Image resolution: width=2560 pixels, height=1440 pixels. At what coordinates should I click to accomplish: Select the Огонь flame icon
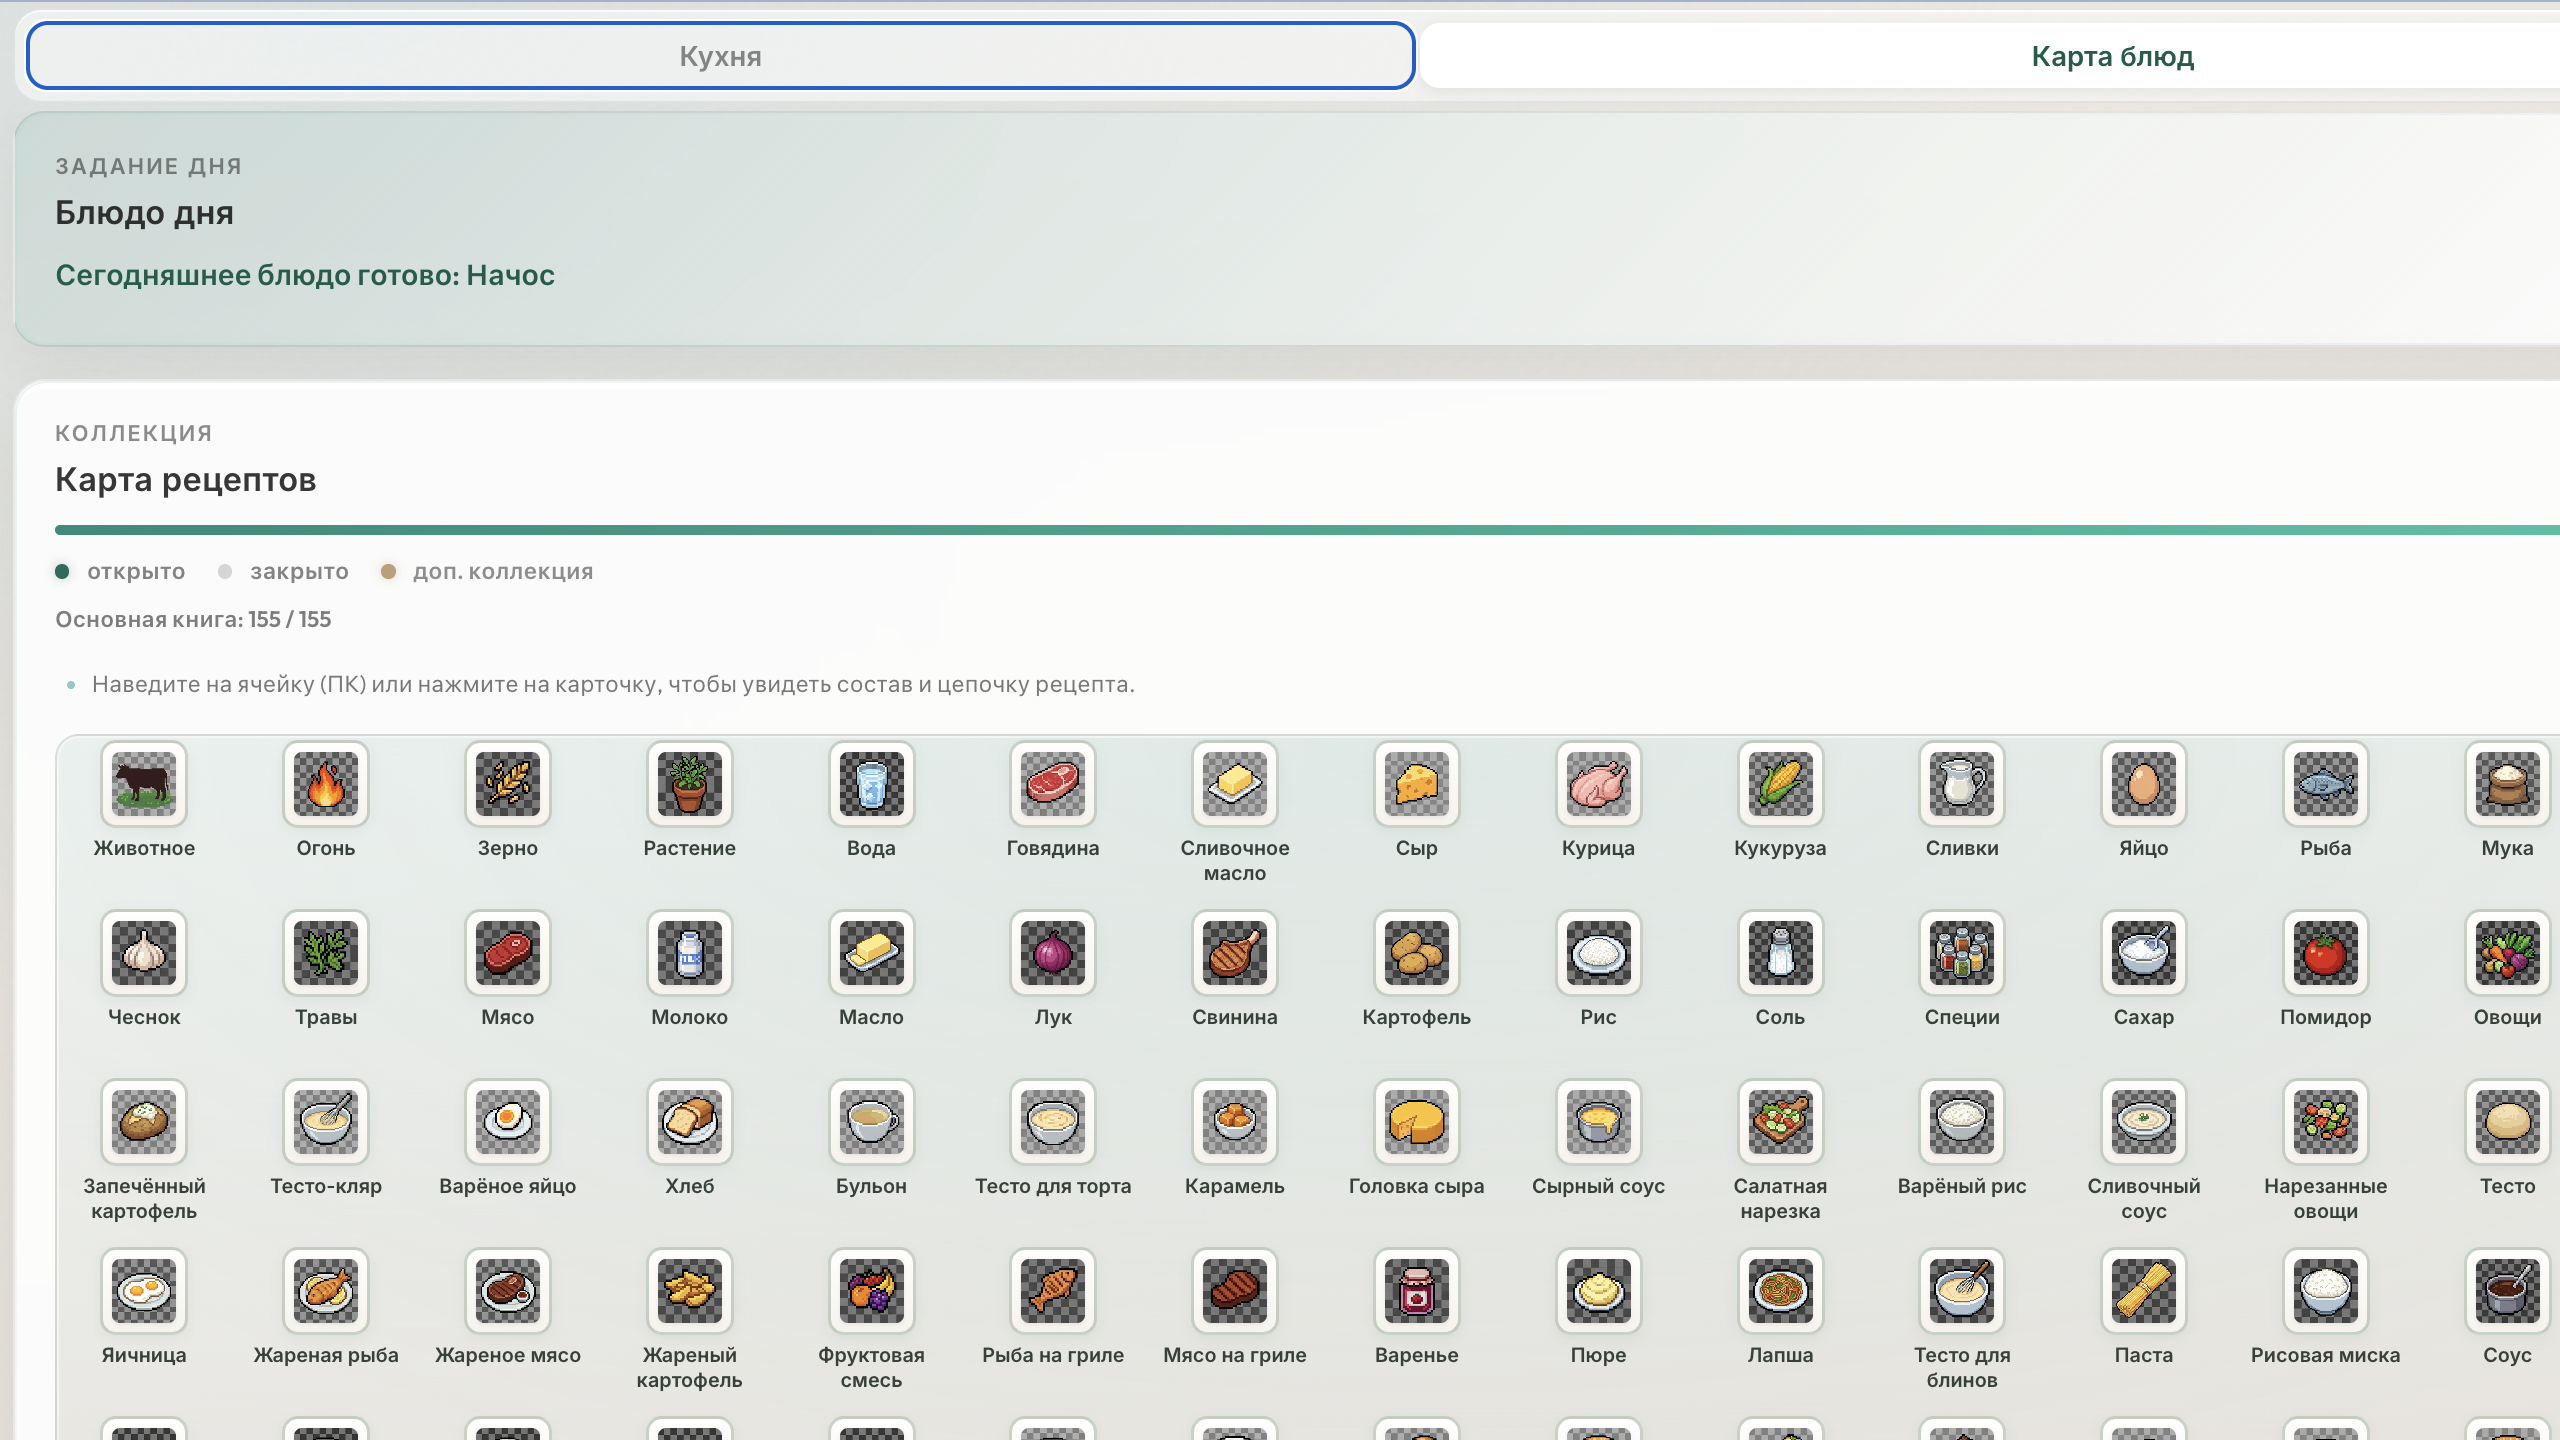326,784
